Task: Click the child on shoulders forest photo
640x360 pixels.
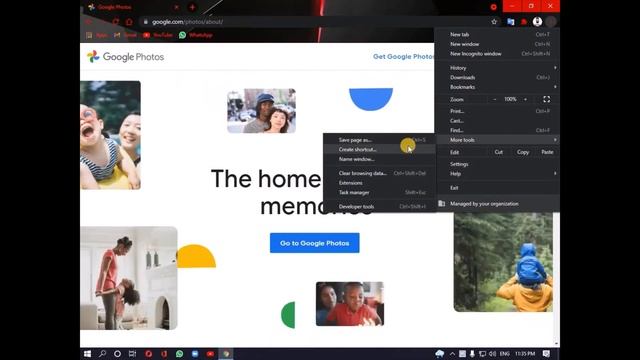Action: (x=503, y=262)
